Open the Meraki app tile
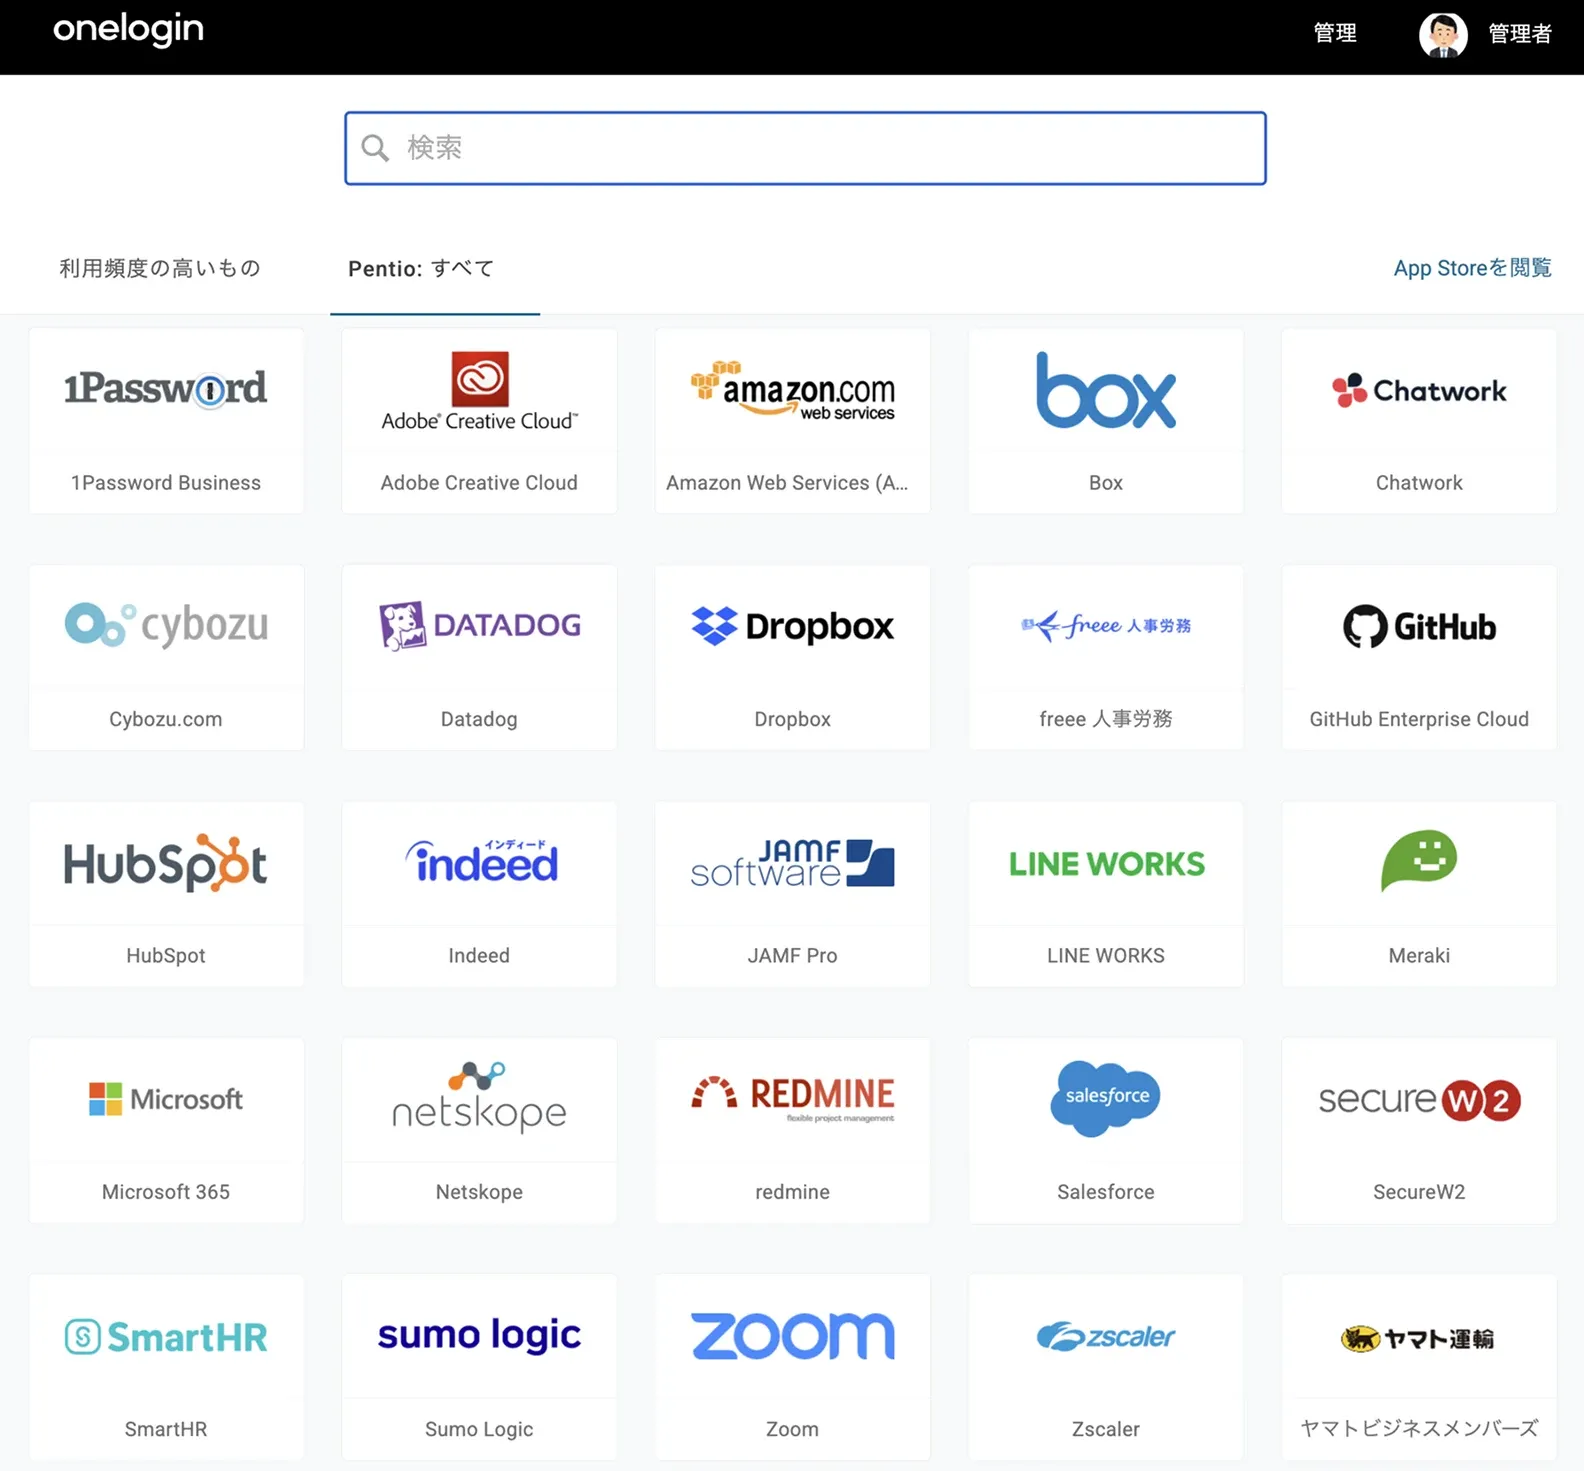The image size is (1584, 1471). click(1418, 894)
